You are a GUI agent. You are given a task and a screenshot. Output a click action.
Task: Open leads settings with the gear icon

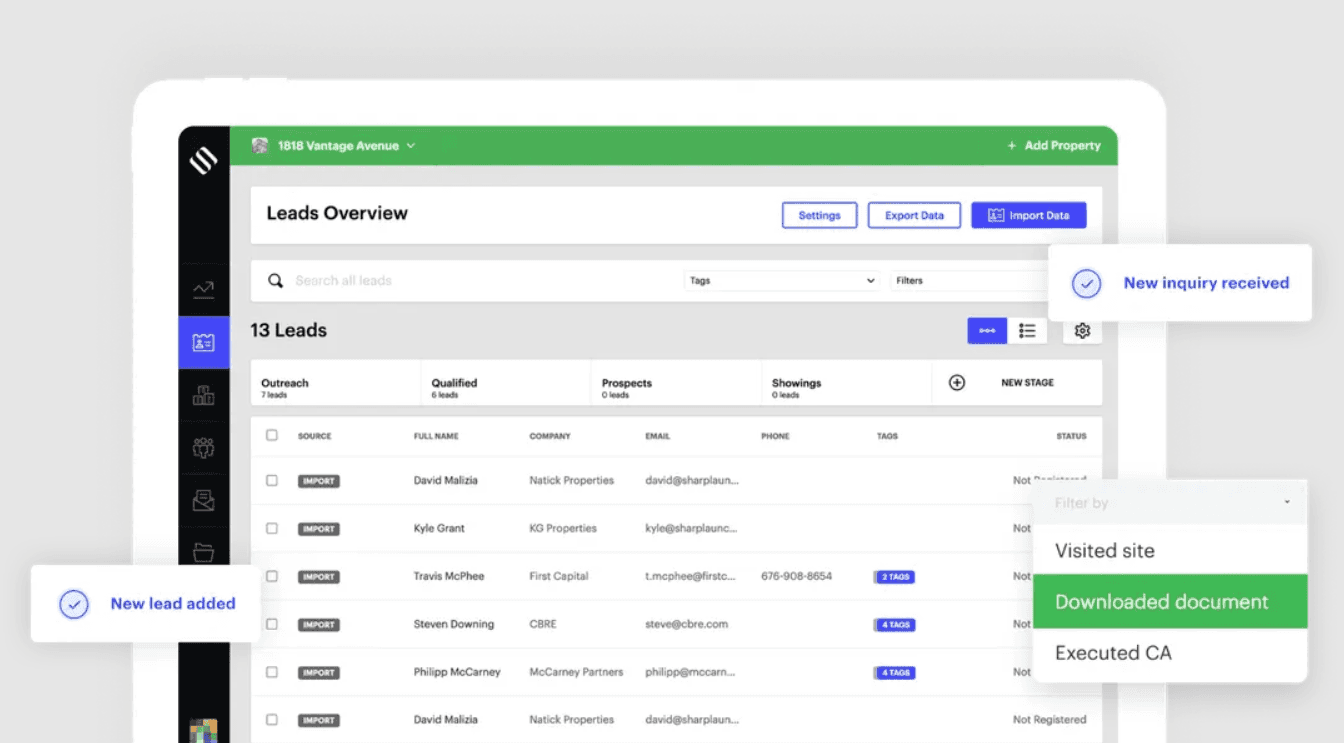(x=1081, y=330)
